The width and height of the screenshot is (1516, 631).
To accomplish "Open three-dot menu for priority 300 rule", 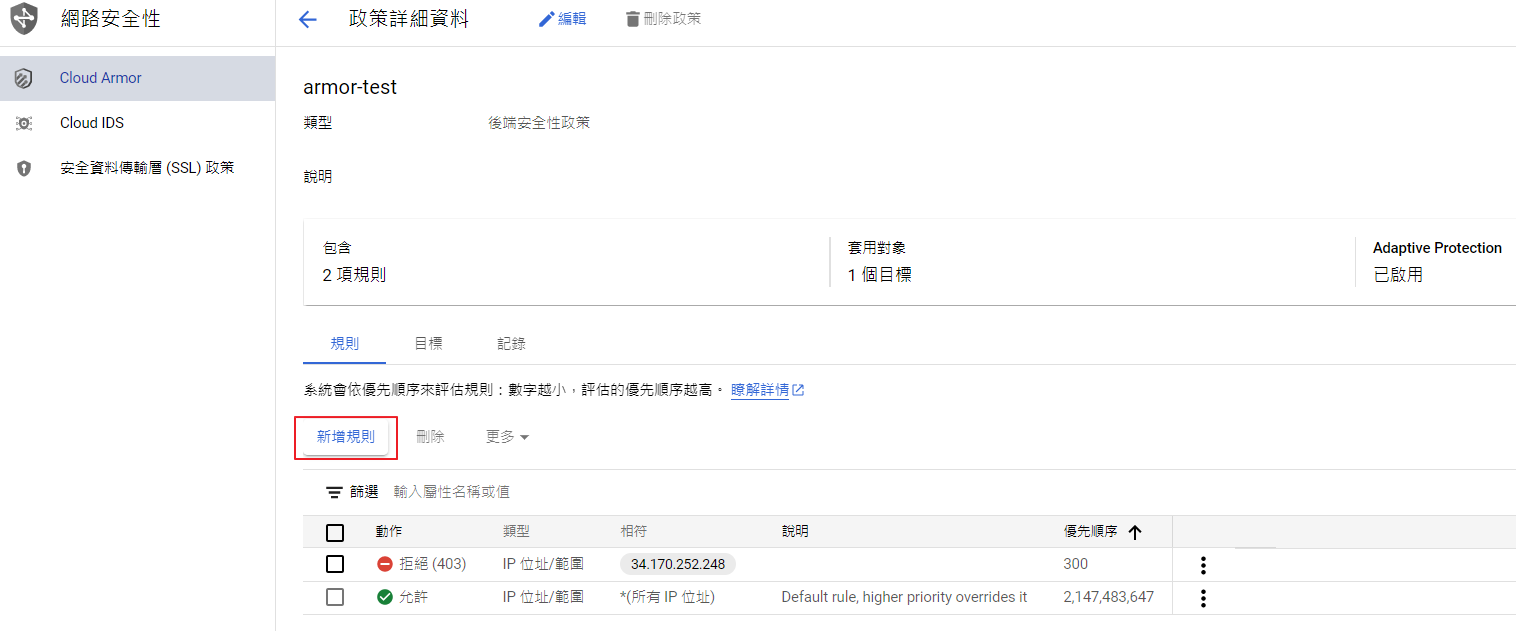I will (1203, 565).
